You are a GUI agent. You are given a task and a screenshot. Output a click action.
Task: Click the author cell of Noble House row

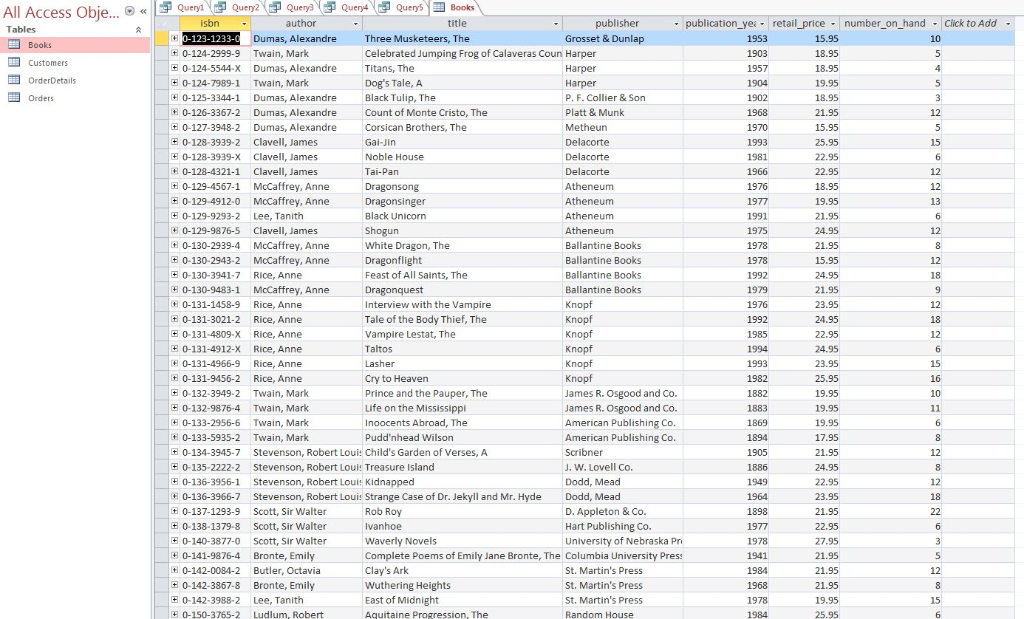(306, 157)
